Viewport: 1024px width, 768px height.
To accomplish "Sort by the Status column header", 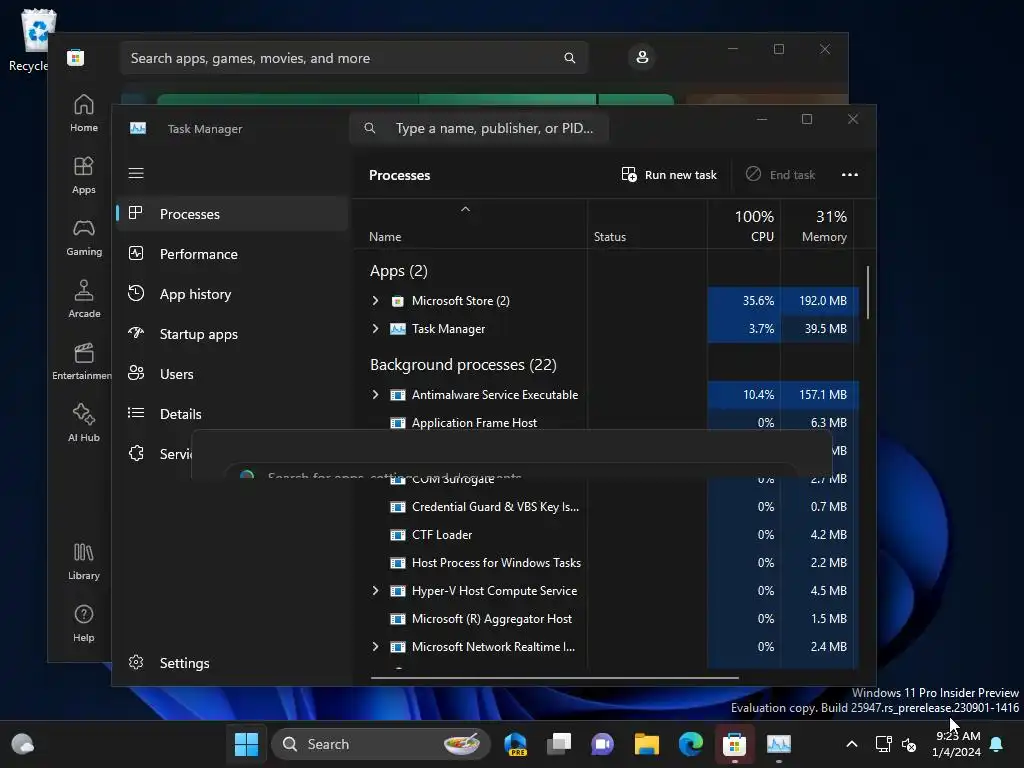I will click(647, 225).
